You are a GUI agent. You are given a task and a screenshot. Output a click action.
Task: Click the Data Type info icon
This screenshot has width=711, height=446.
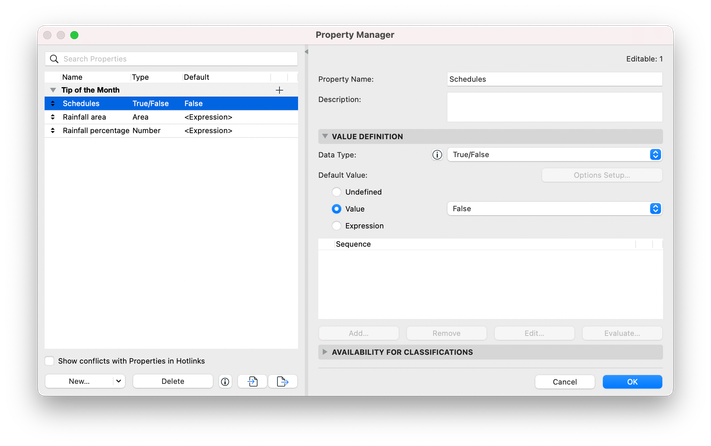[437, 155]
